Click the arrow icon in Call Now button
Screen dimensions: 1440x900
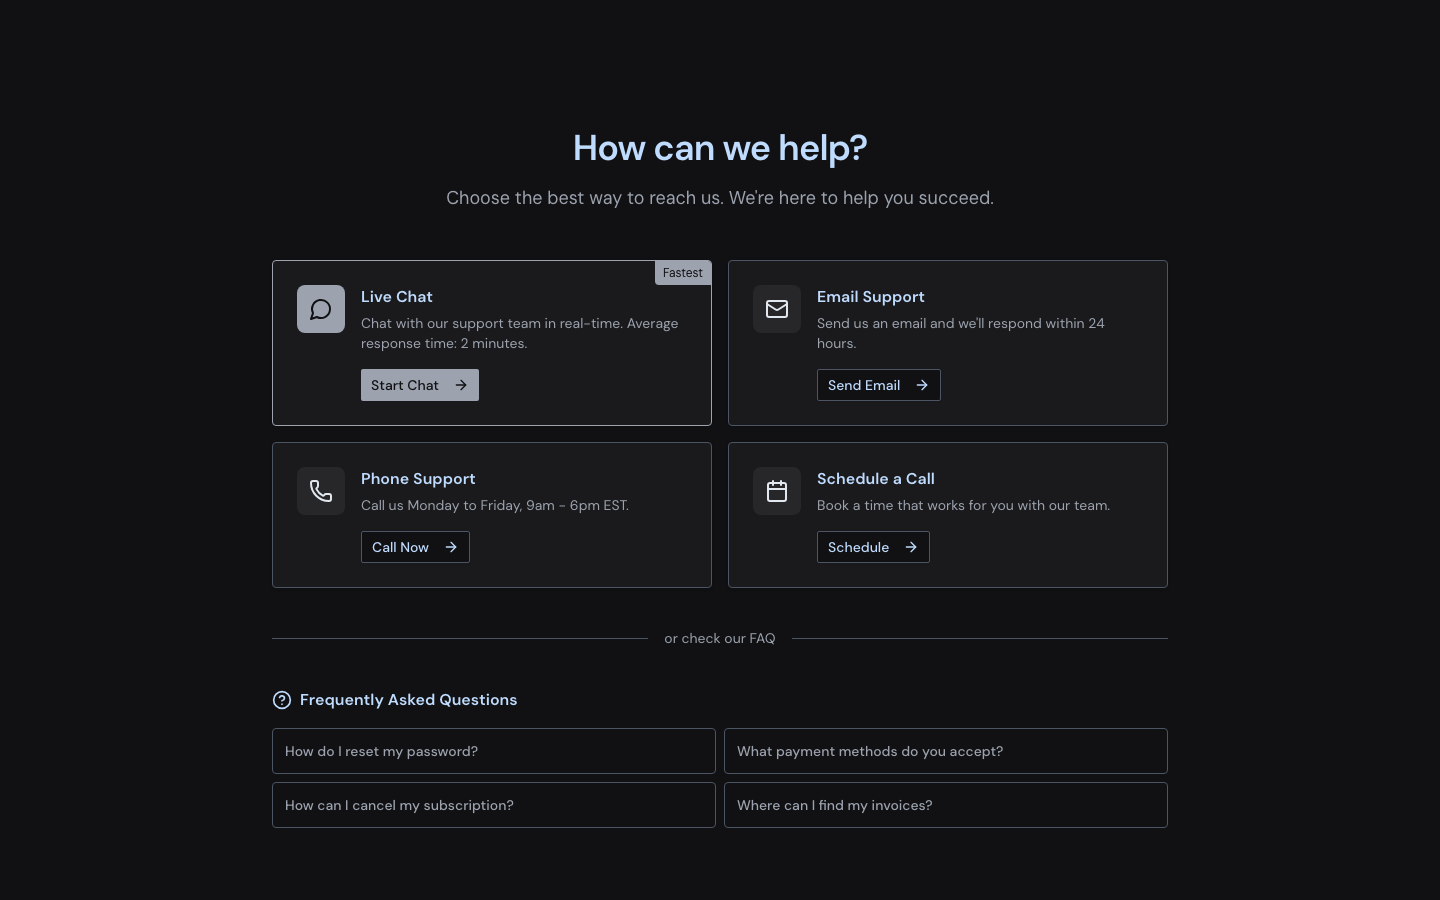[x=451, y=547]
